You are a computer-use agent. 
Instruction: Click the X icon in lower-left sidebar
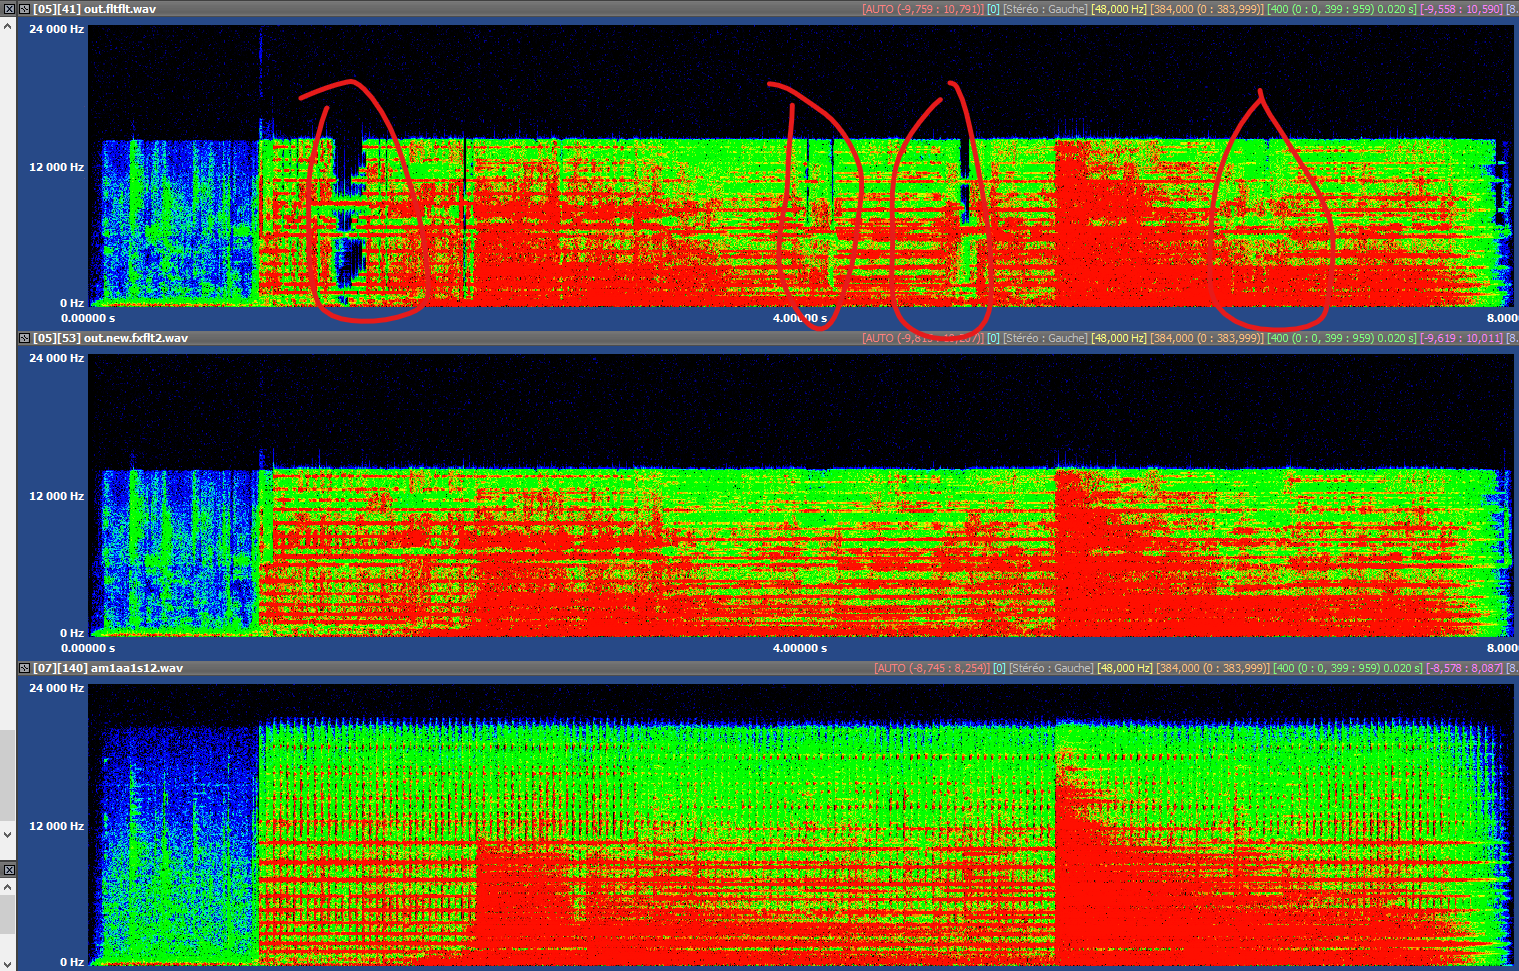click(8, 870)
